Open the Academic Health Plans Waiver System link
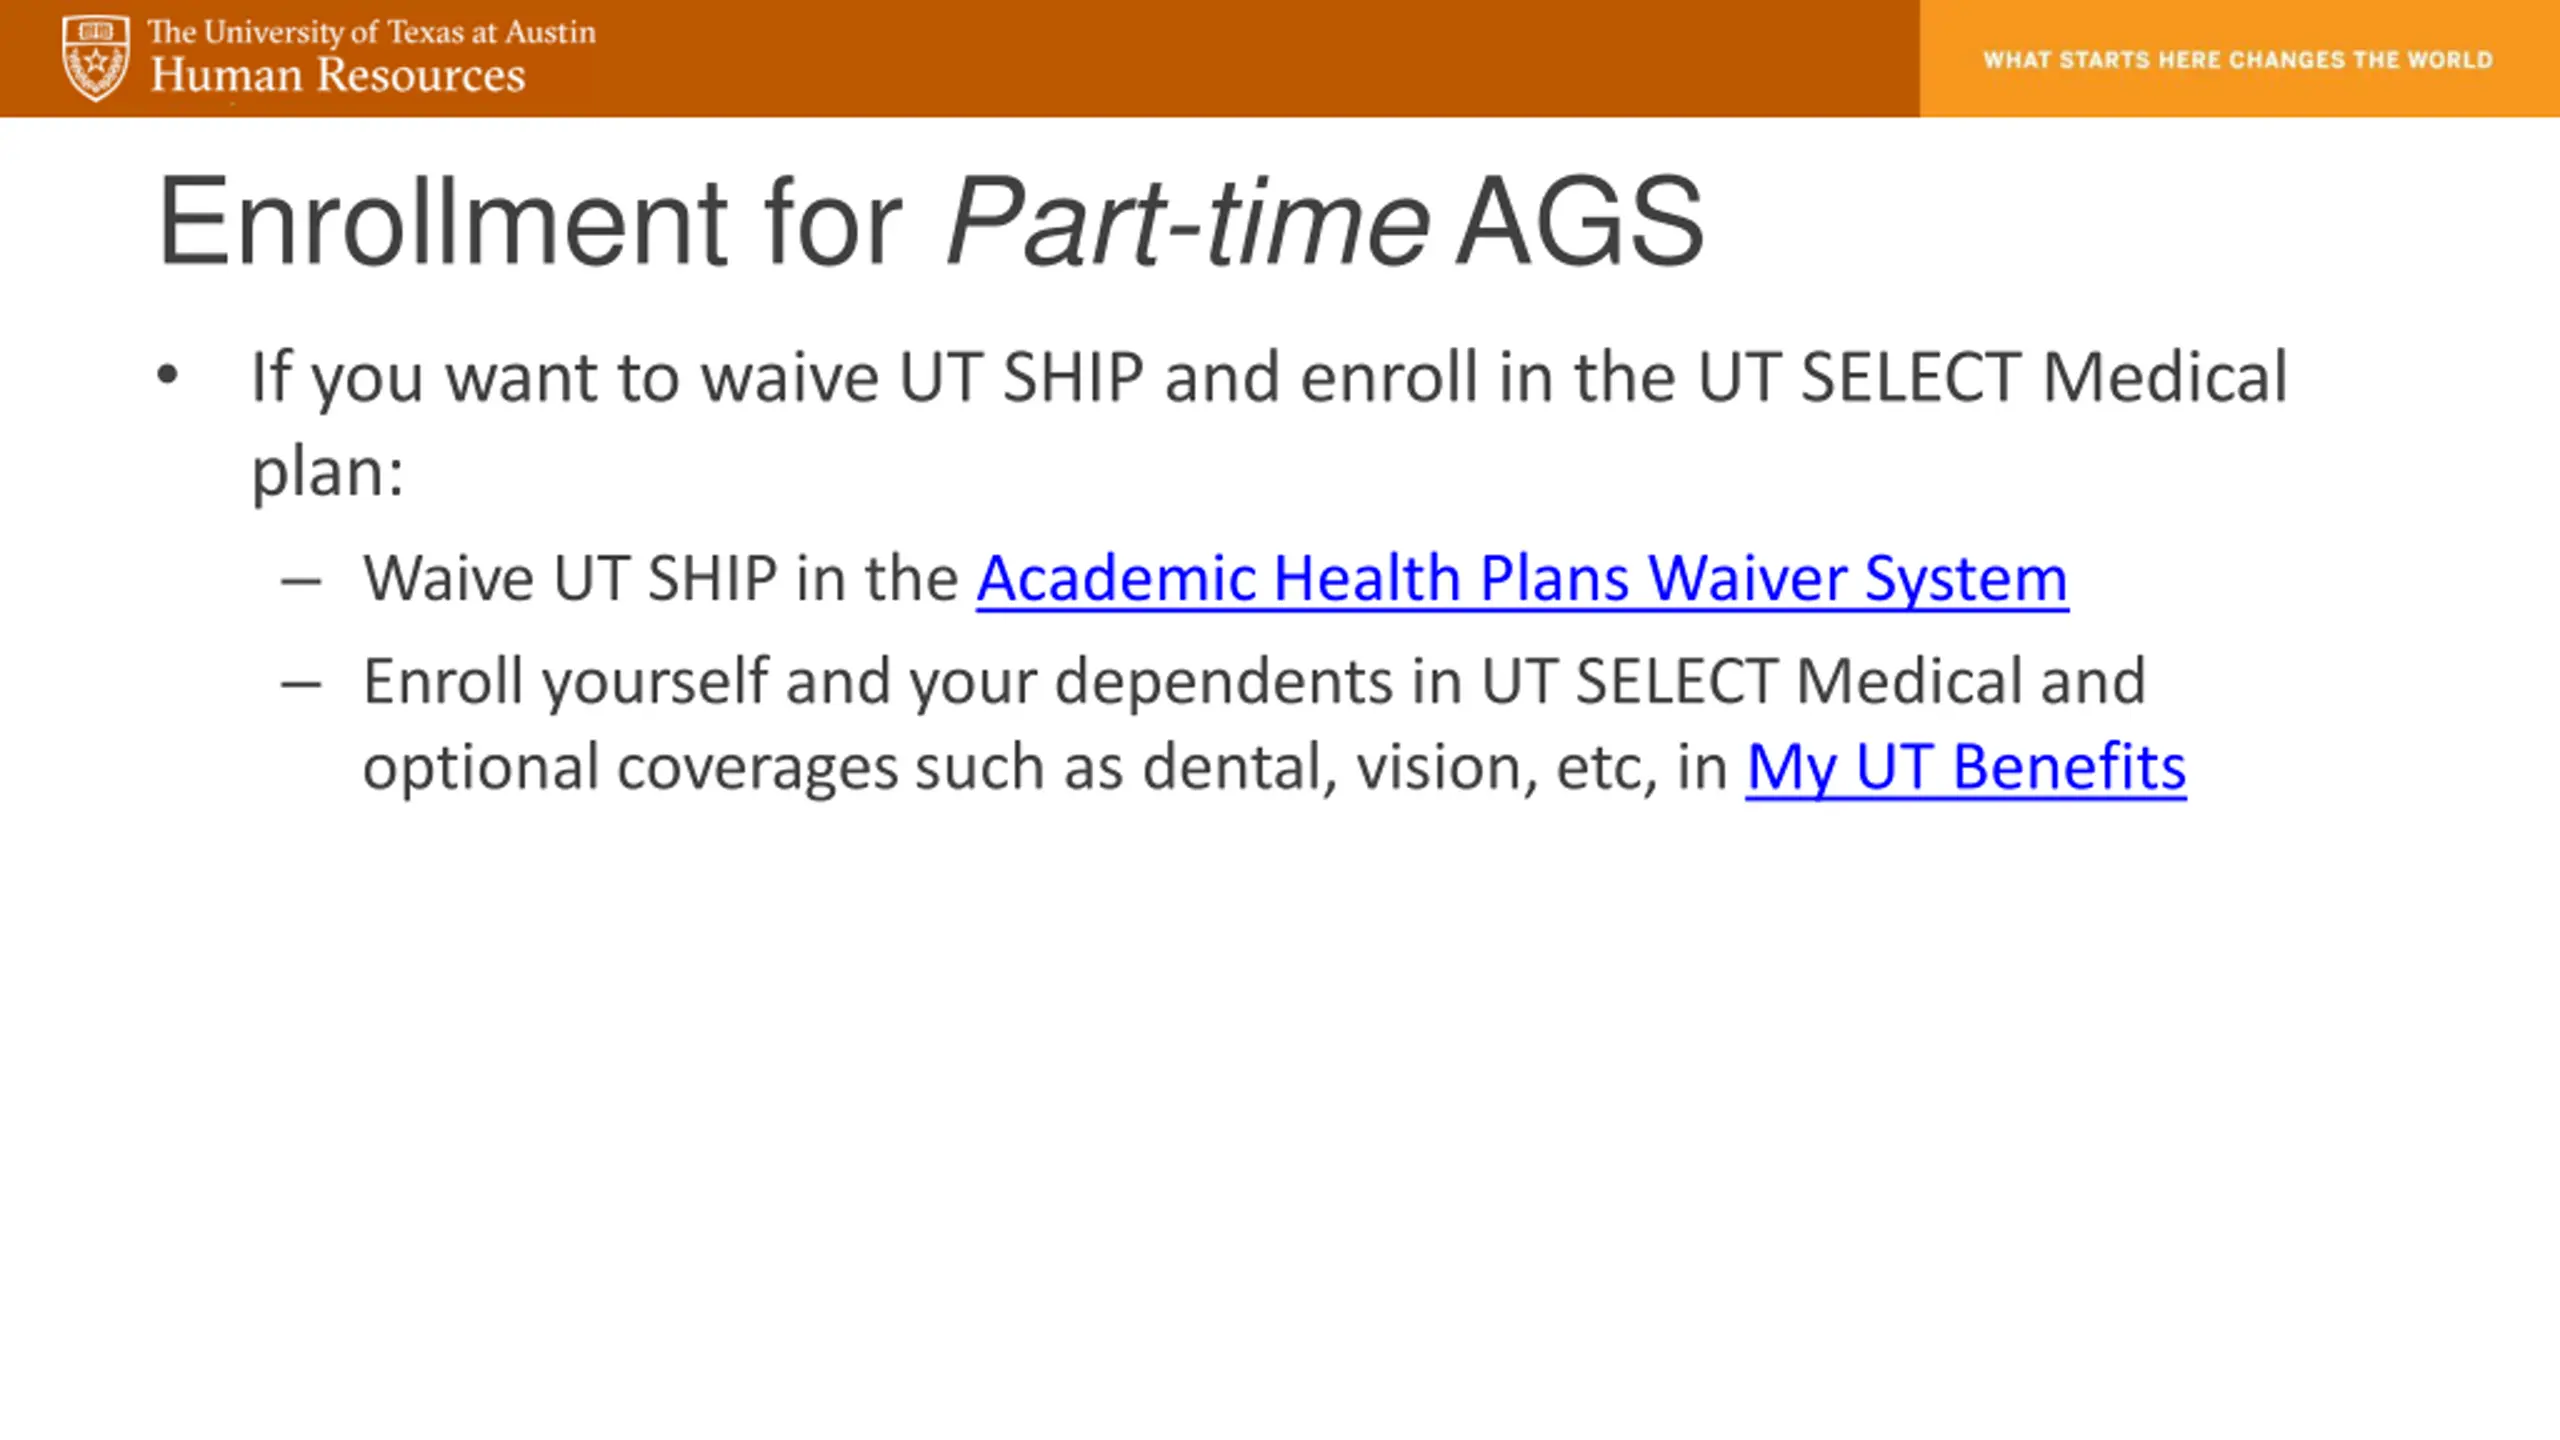 click(x=1522, y=579)
